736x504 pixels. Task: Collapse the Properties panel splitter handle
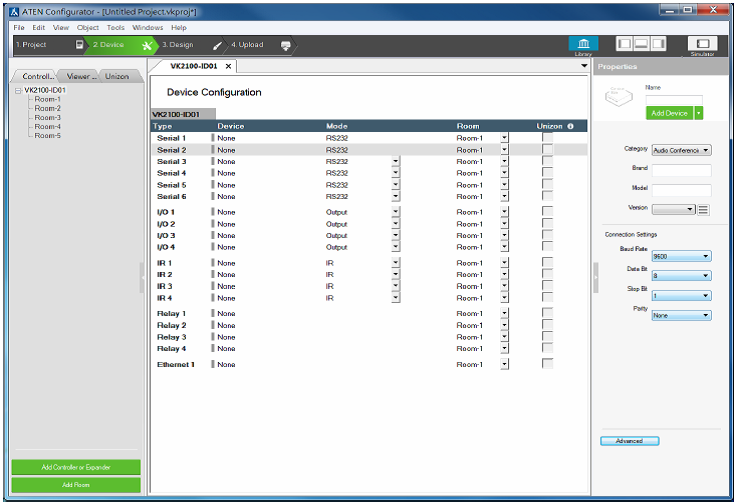click(x=596, y=278)
